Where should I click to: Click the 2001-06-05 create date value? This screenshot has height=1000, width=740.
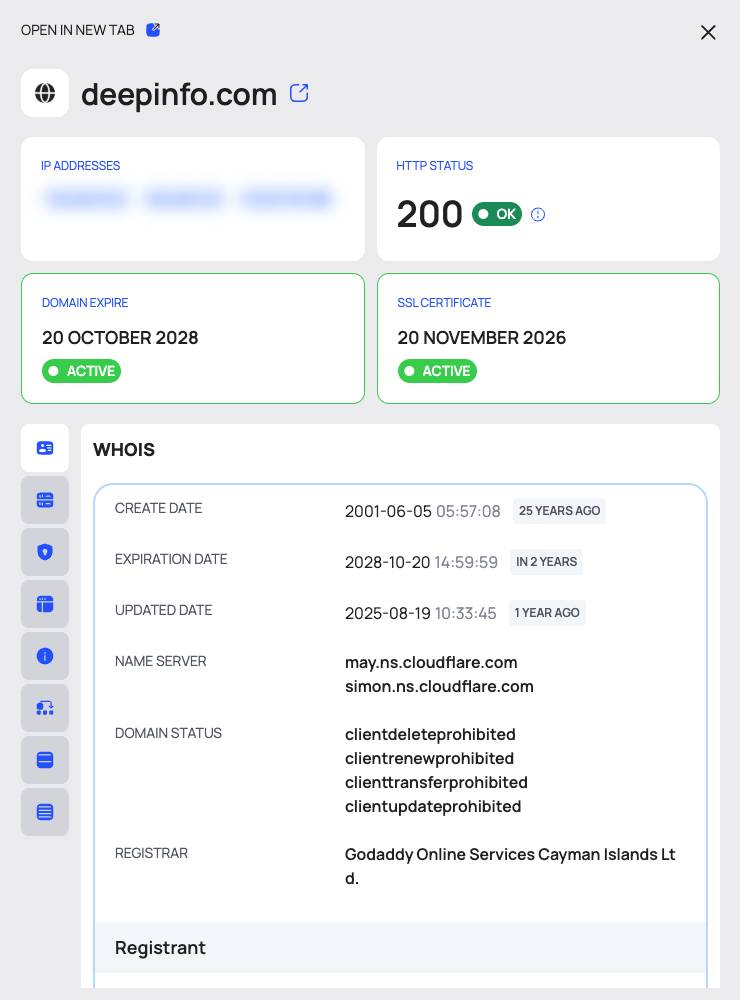click(x=422, y=511)
